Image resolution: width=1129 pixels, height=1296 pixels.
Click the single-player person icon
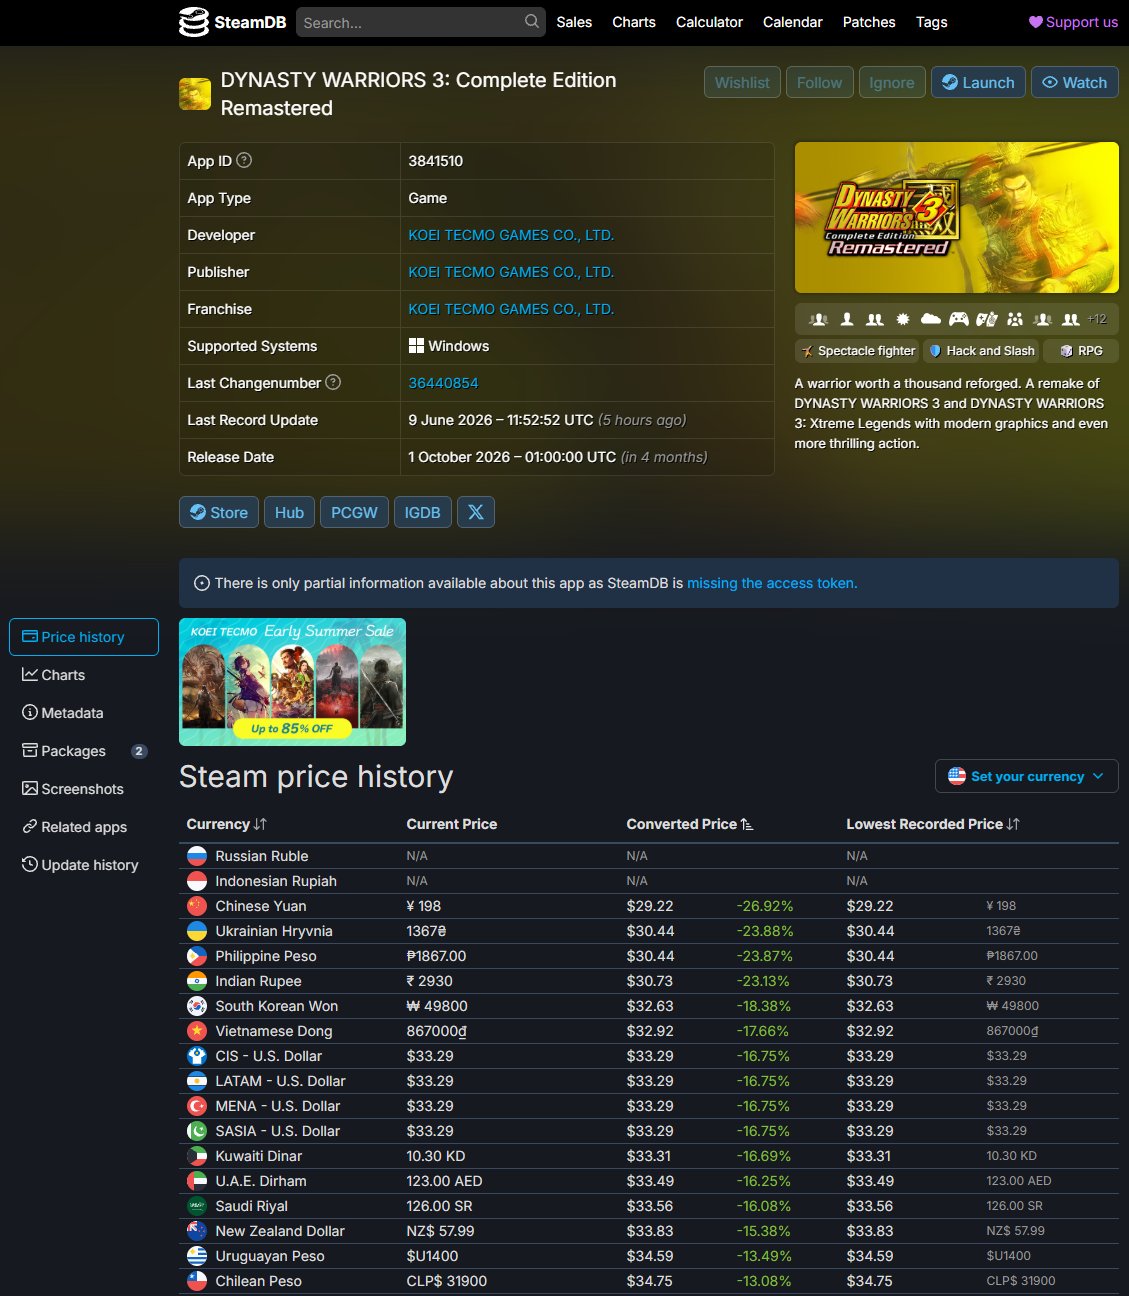[847, 319]
